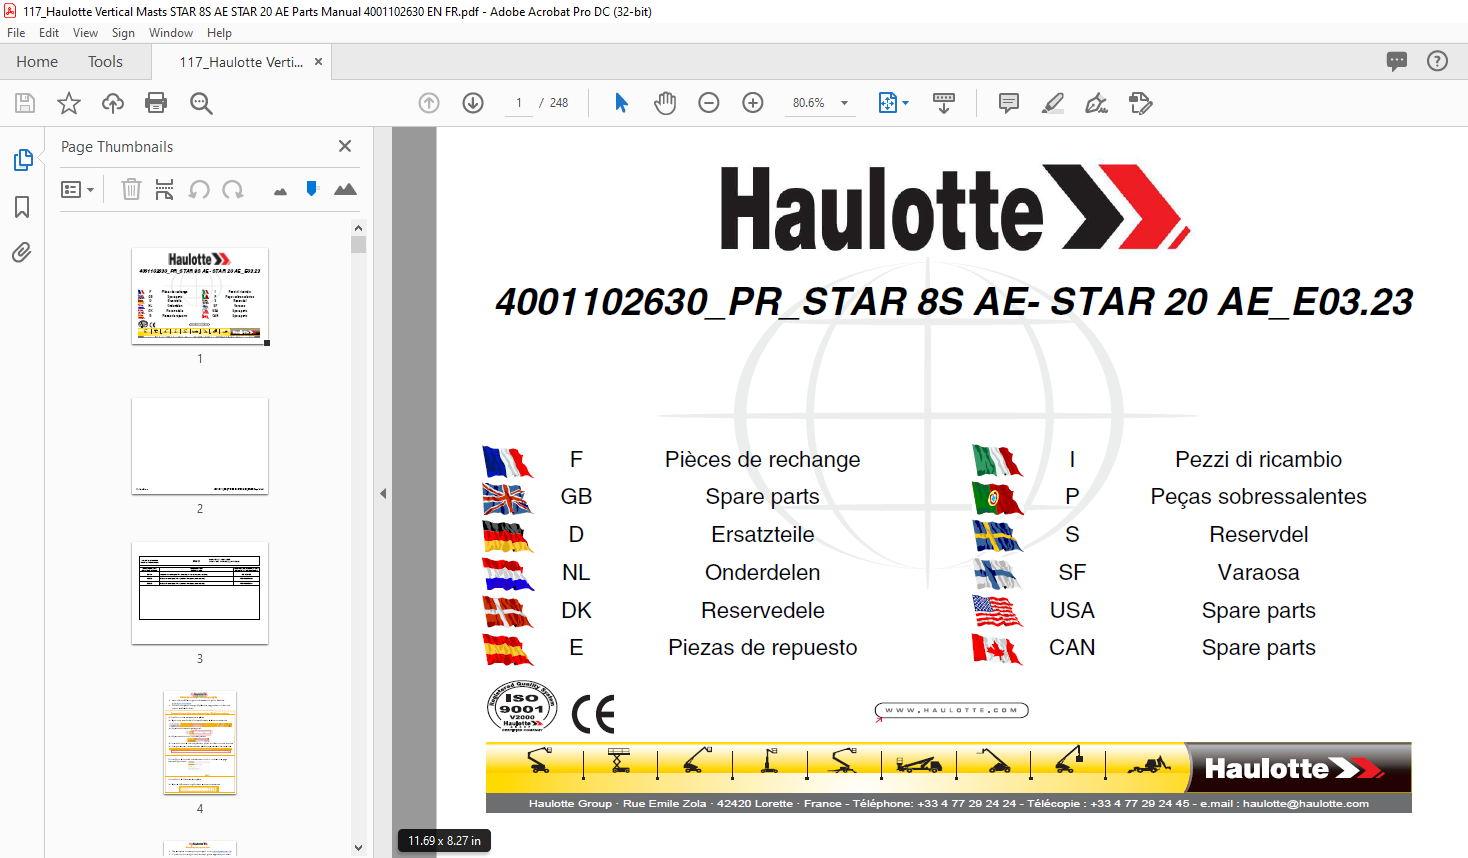Open the Help menu

[x=219, y=33]
